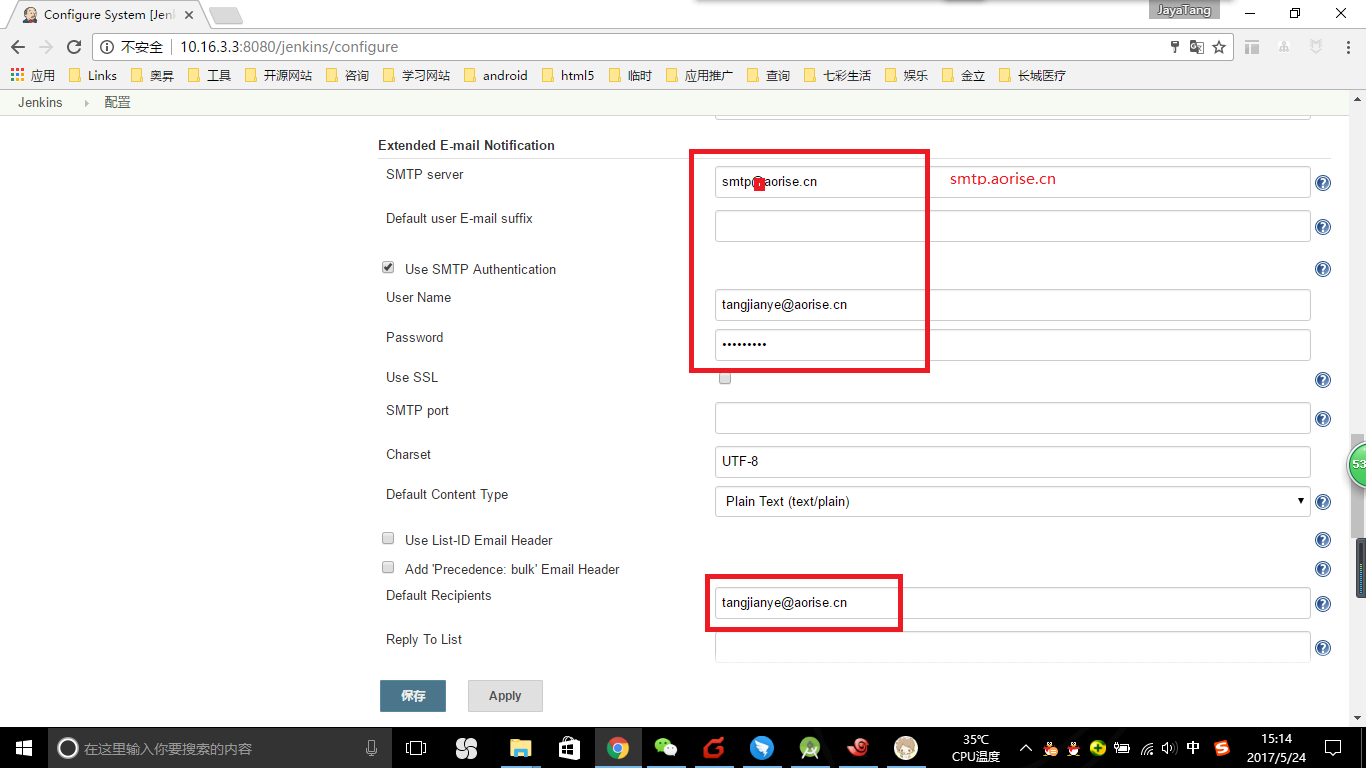Enable the Use SSL checkbox
The width and height of the screenshot is (1366, 768).
[x=725, y=378]
